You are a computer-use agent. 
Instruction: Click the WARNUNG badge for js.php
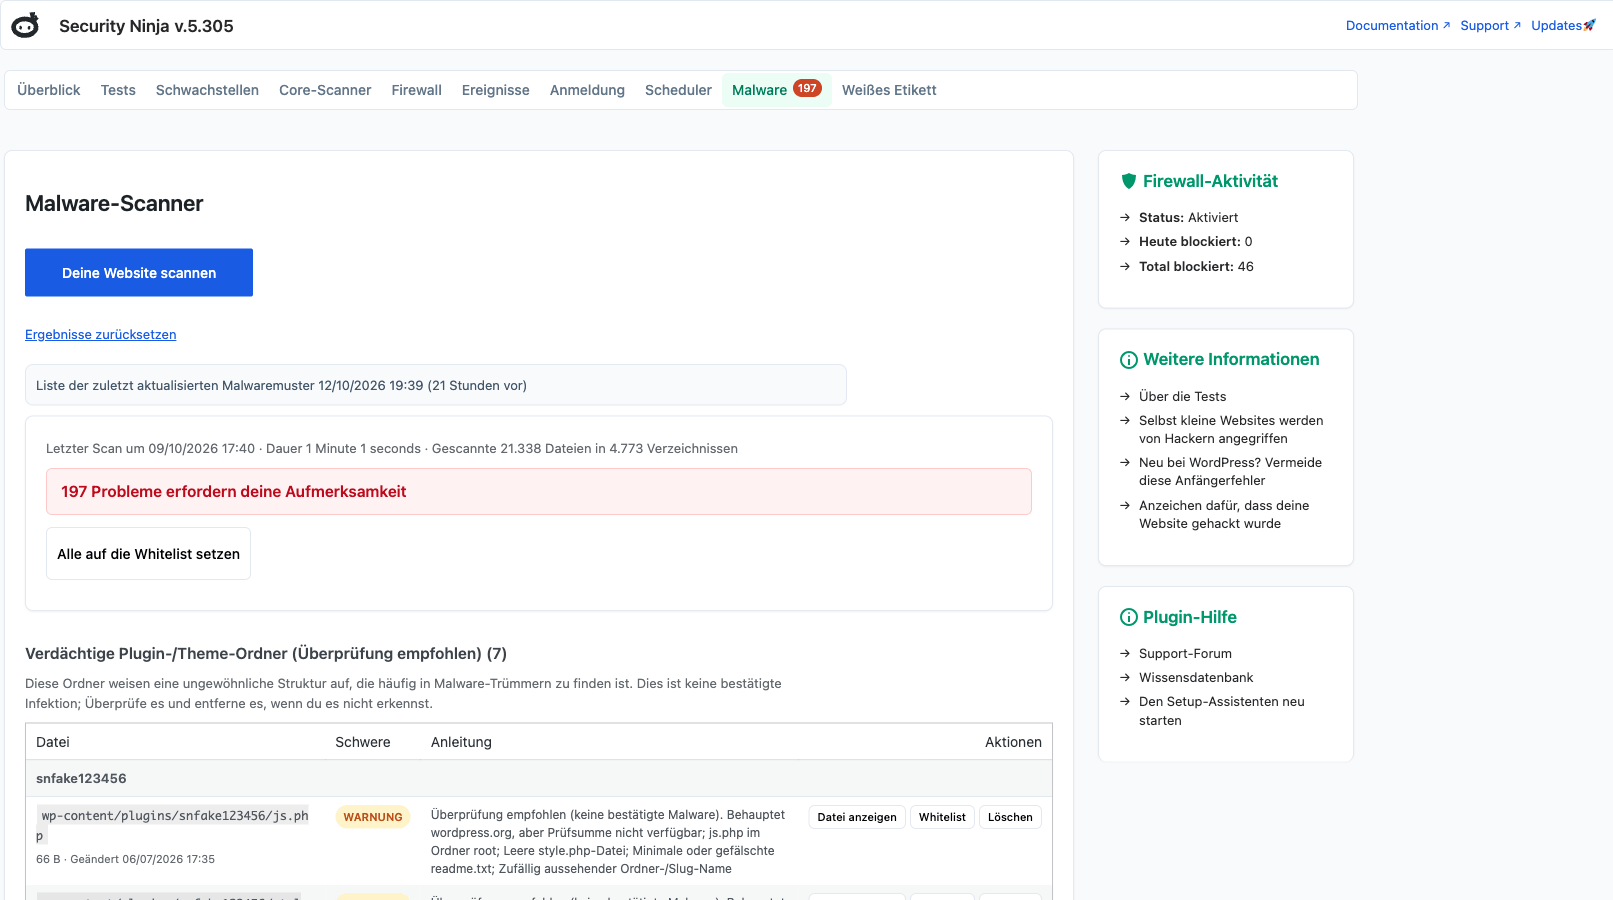point(373,817)
